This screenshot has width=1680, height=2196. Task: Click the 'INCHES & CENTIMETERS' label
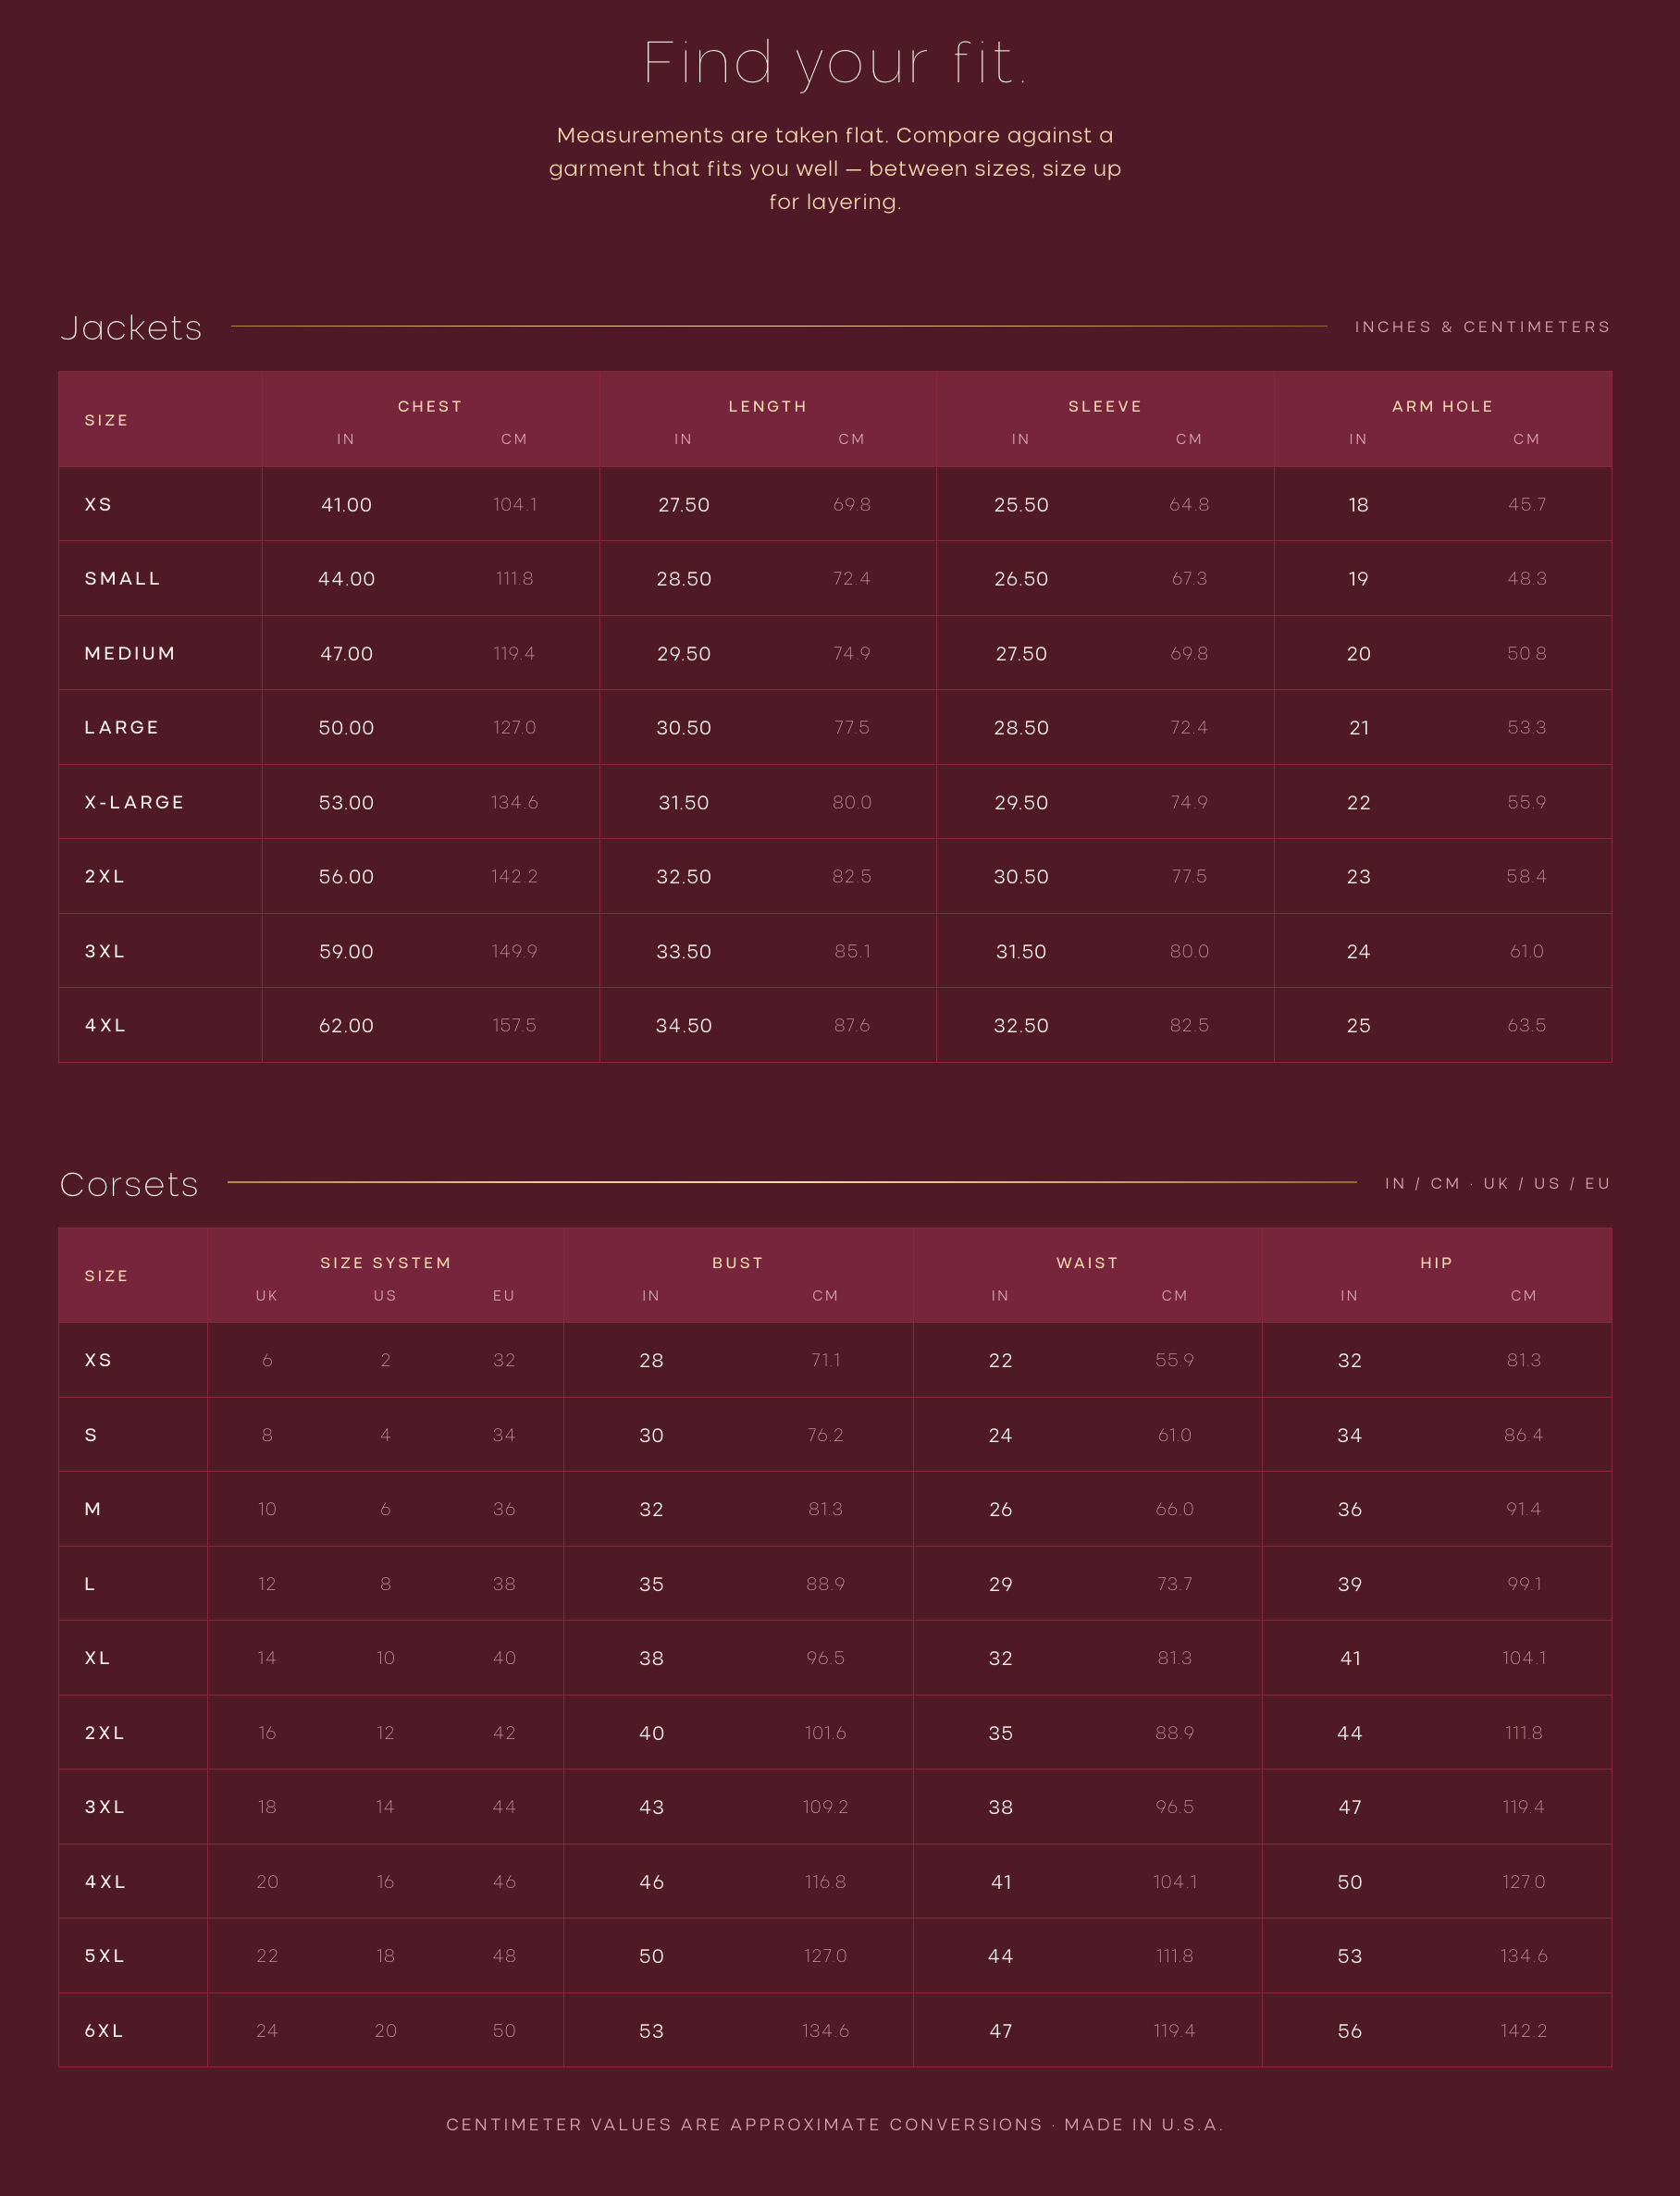(1482, 327)
